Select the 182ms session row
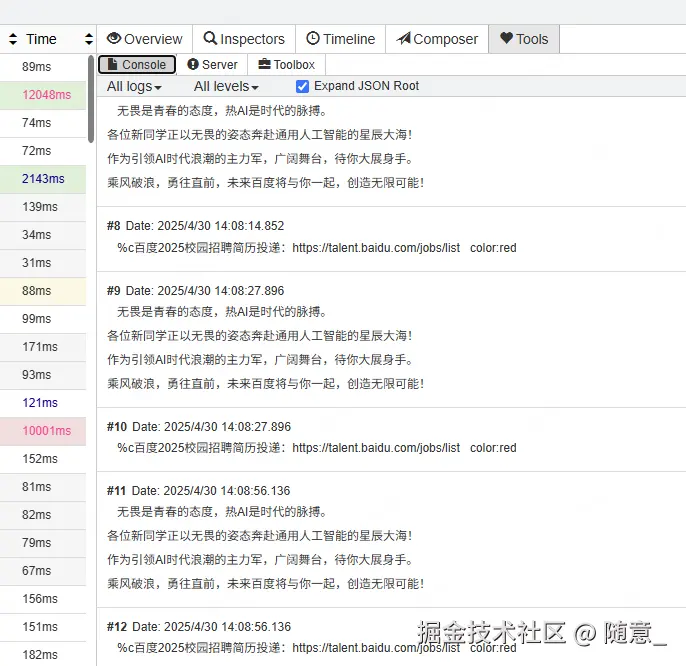The height and width of the screenshot is (666, 686). 43,655
